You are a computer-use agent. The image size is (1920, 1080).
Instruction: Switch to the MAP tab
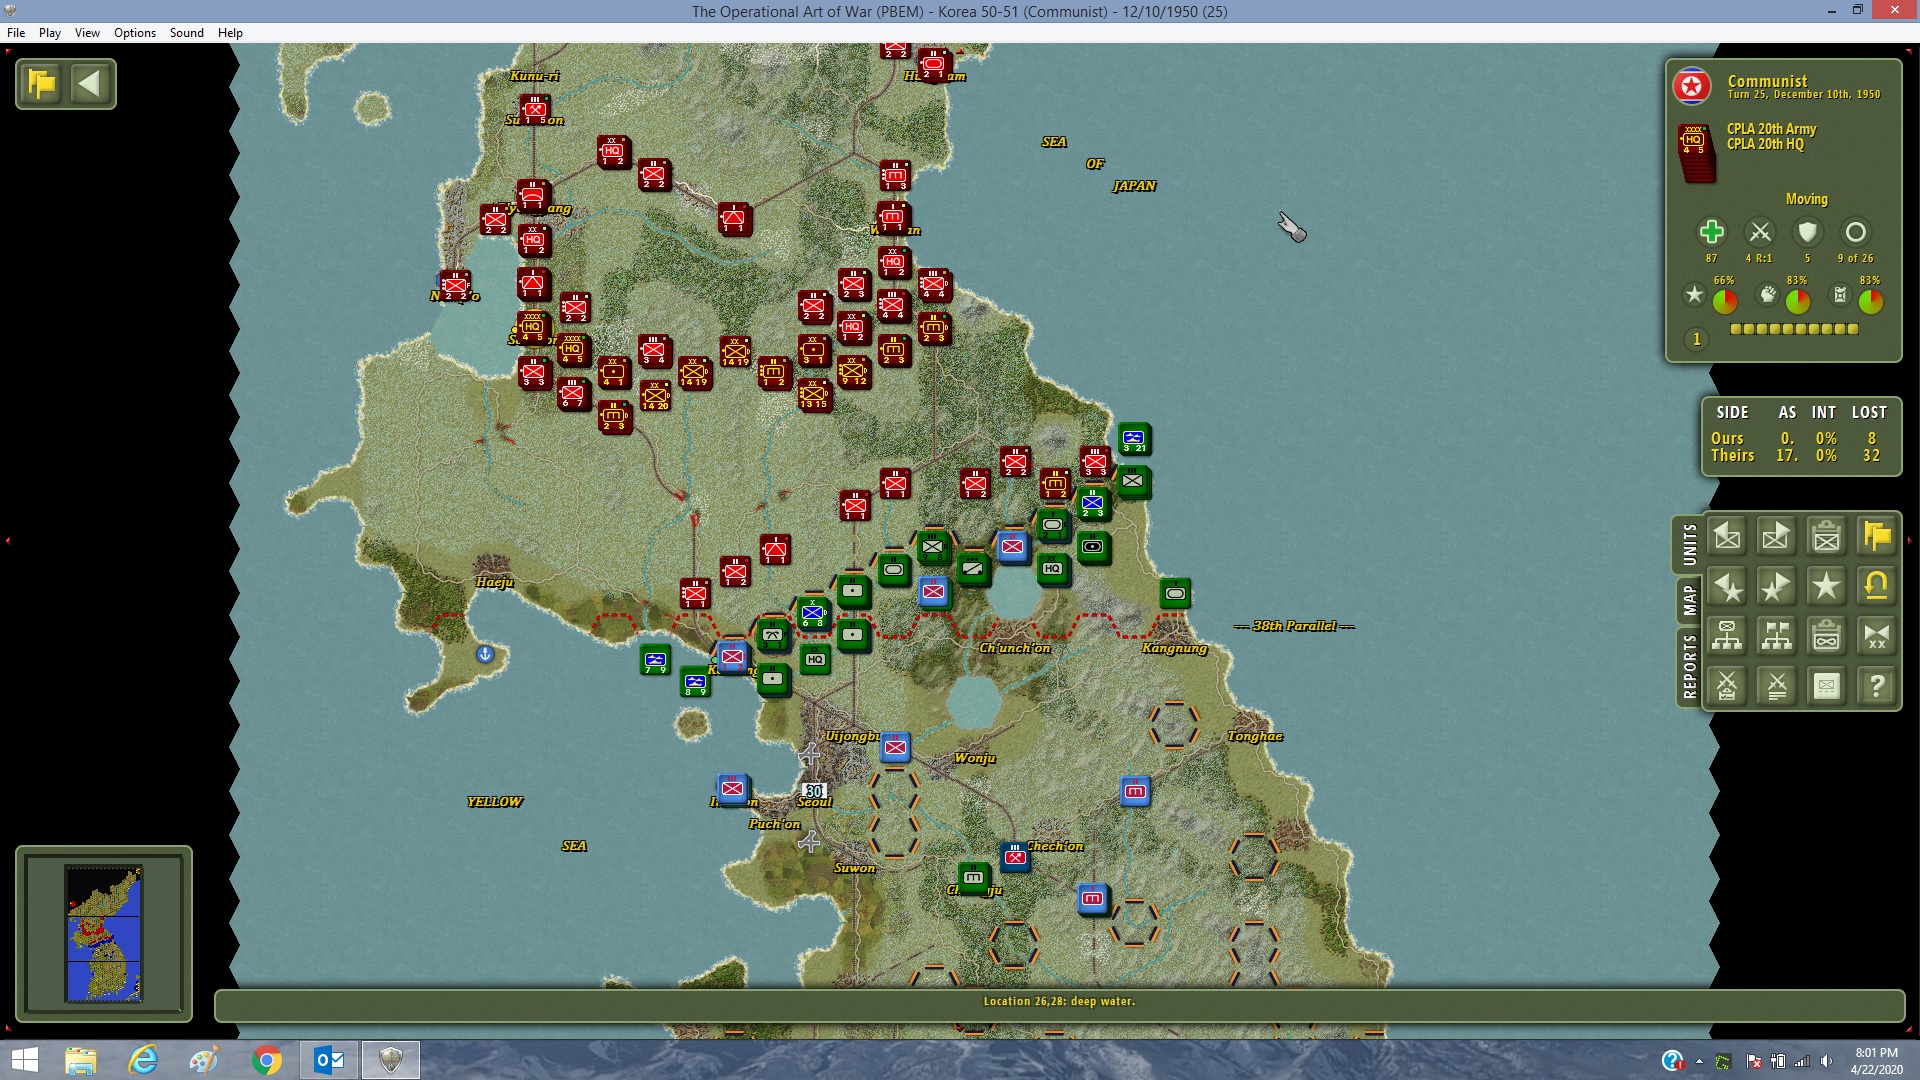tap(1689, 600)
